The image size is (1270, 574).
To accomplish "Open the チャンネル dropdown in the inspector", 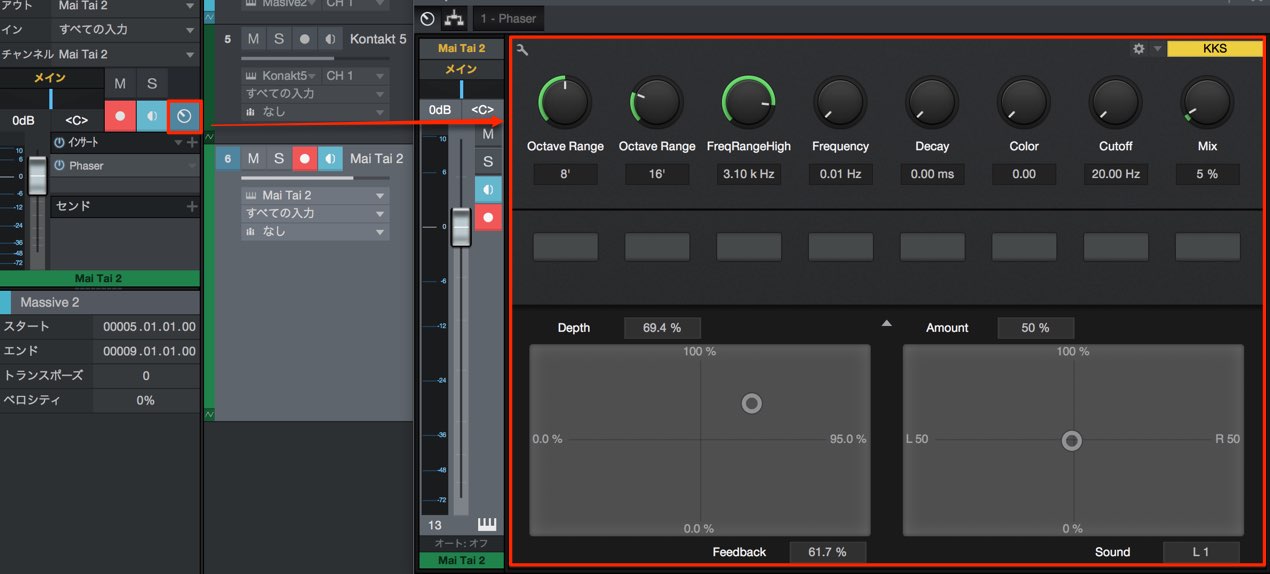I will (x=191, y=54).
